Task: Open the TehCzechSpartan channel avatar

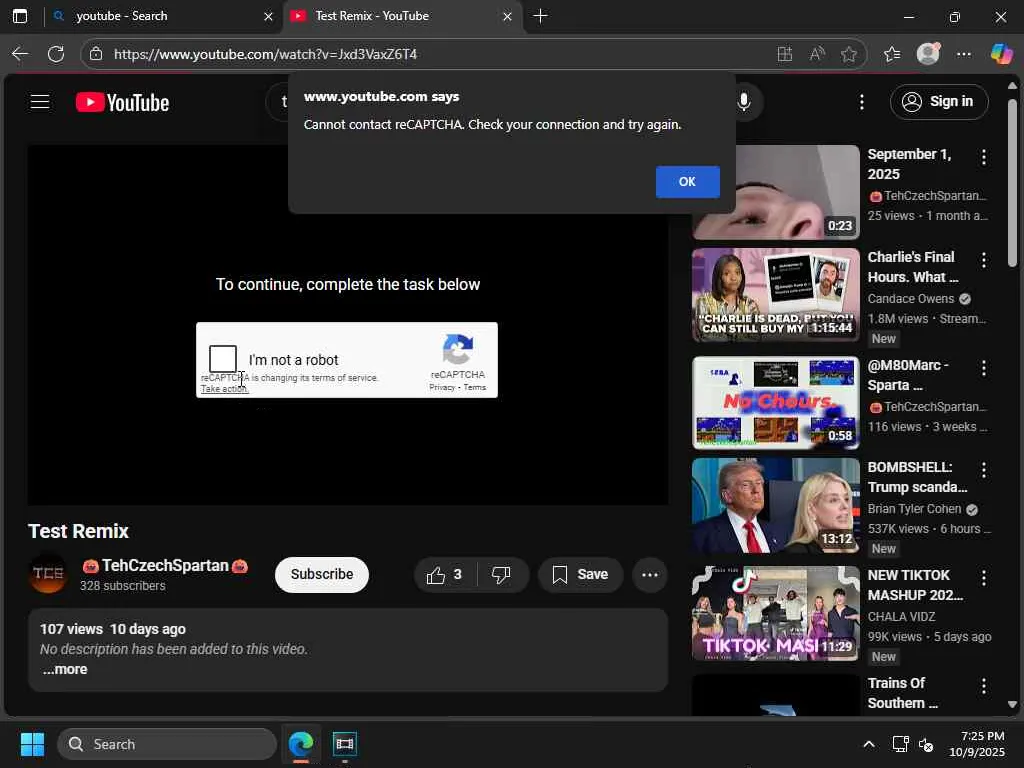Action: pos(48,573)
